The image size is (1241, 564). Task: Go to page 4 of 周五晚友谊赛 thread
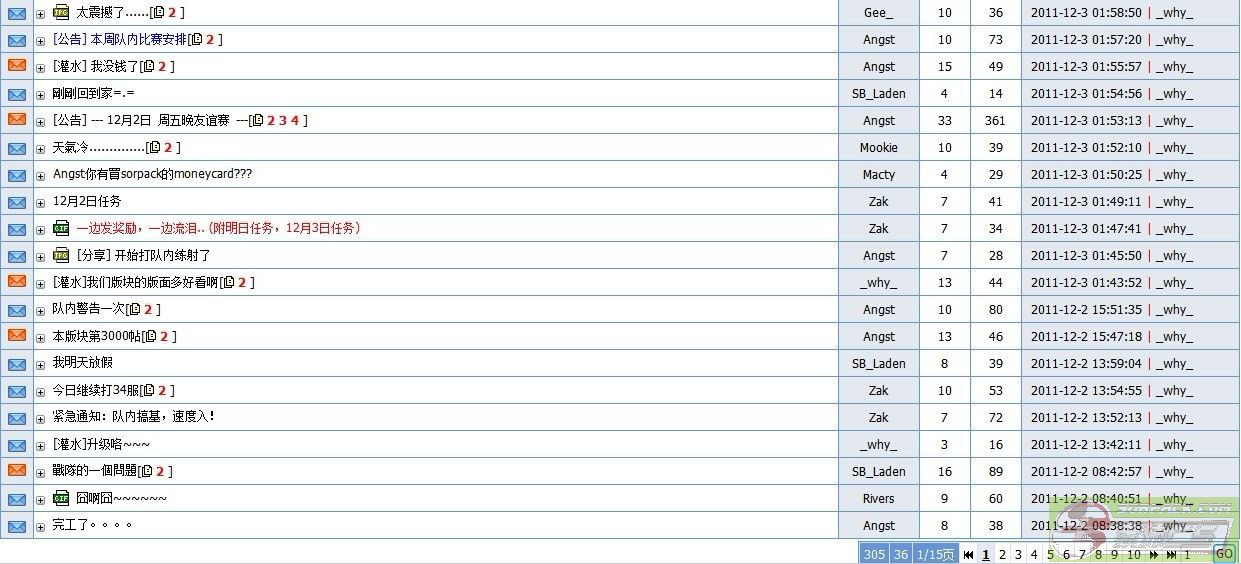click(295, 120)
